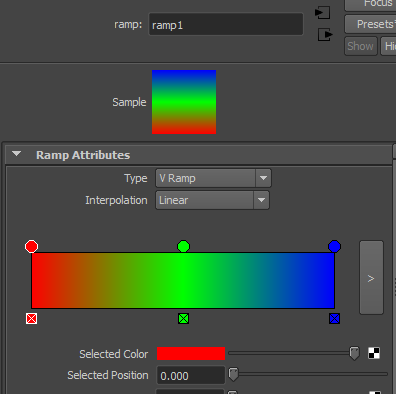Viewport: 396px width, 394px height.
Task: Click the input connection icon next to ramp1
Action: coord(322,13)
